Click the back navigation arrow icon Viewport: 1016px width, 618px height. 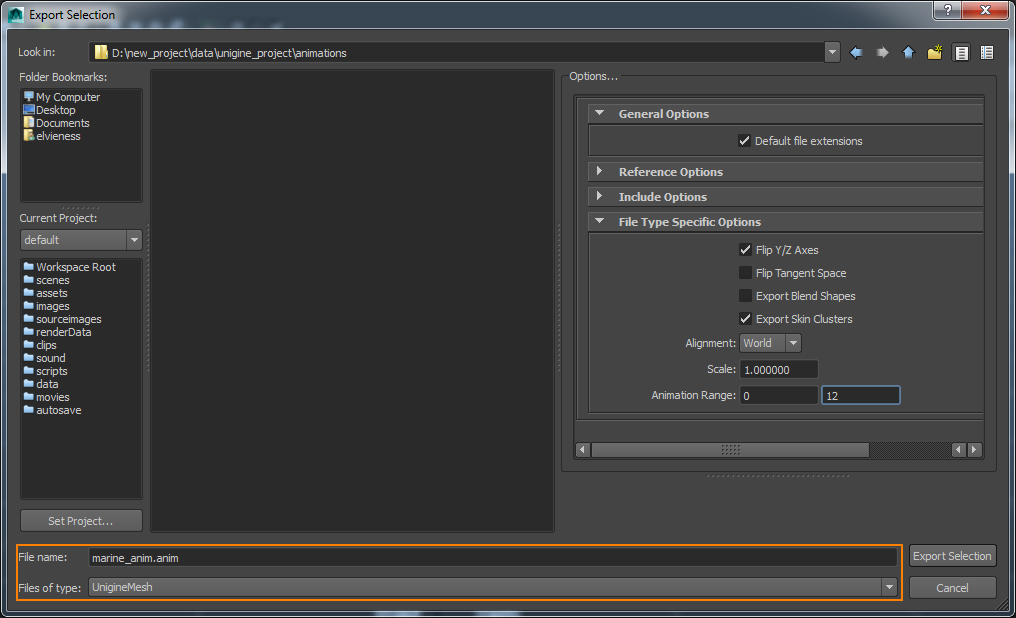click(856, 53)
